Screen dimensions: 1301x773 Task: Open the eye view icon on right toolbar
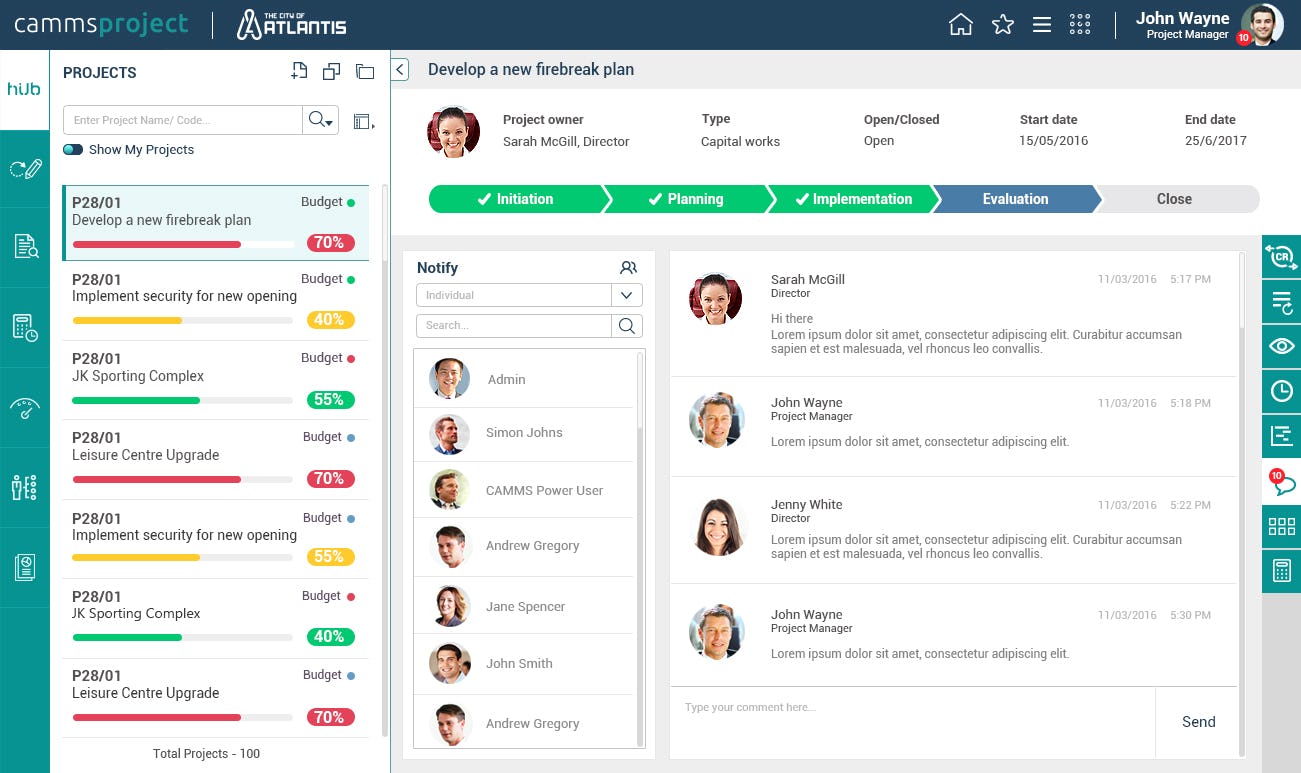coord(1281,346)
